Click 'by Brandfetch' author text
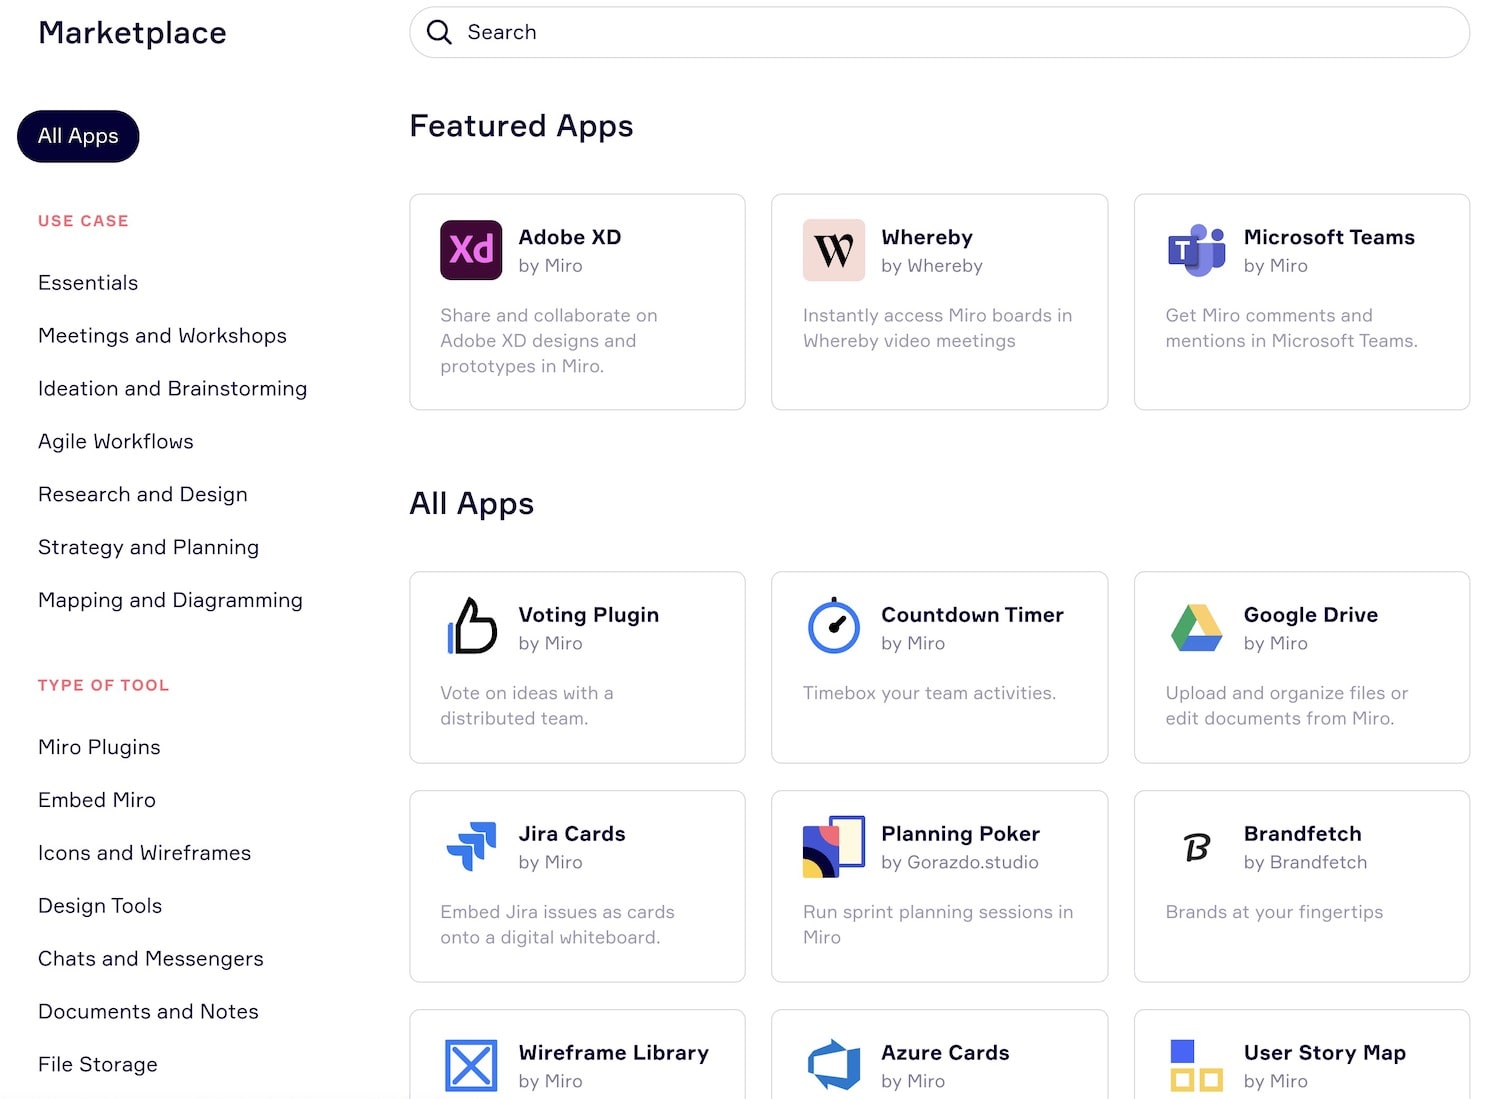The height and width of the screenshot is (1099, 1500). pyautogui.click(x=1305, y=862)
